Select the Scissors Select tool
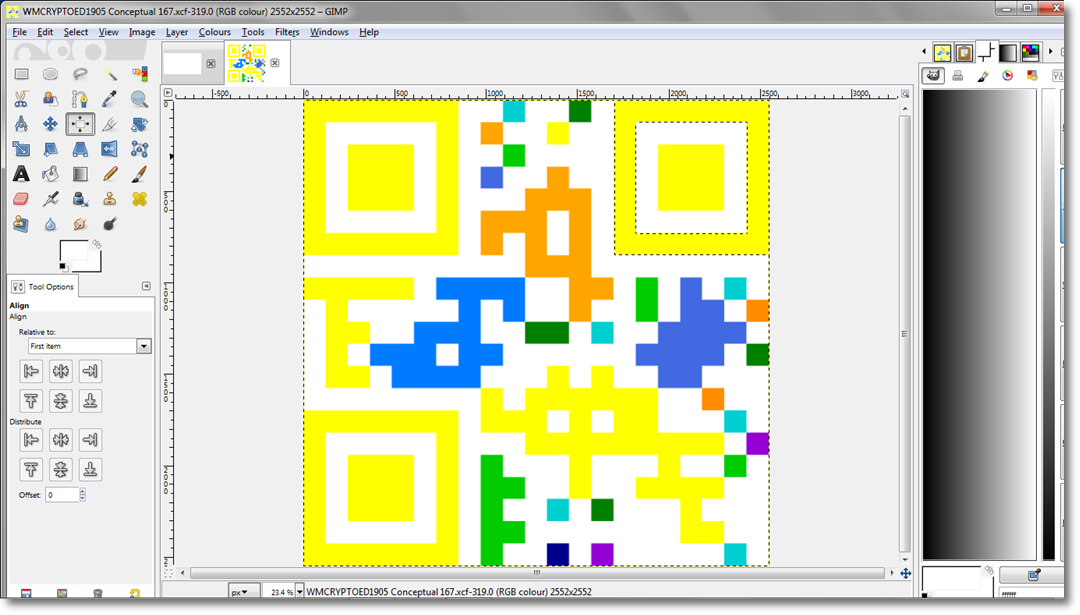The image size is (1080, 615). tap(21, 99)
